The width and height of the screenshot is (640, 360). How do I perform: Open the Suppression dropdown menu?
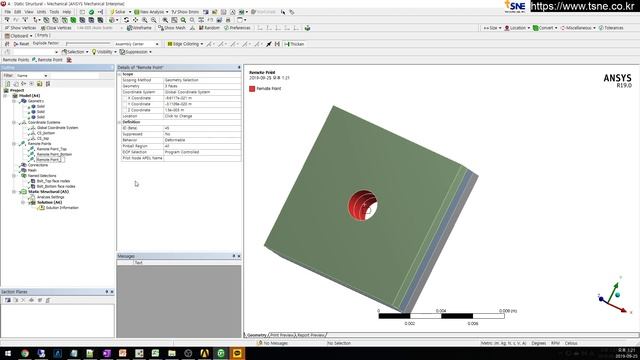[x=136, y=52]
